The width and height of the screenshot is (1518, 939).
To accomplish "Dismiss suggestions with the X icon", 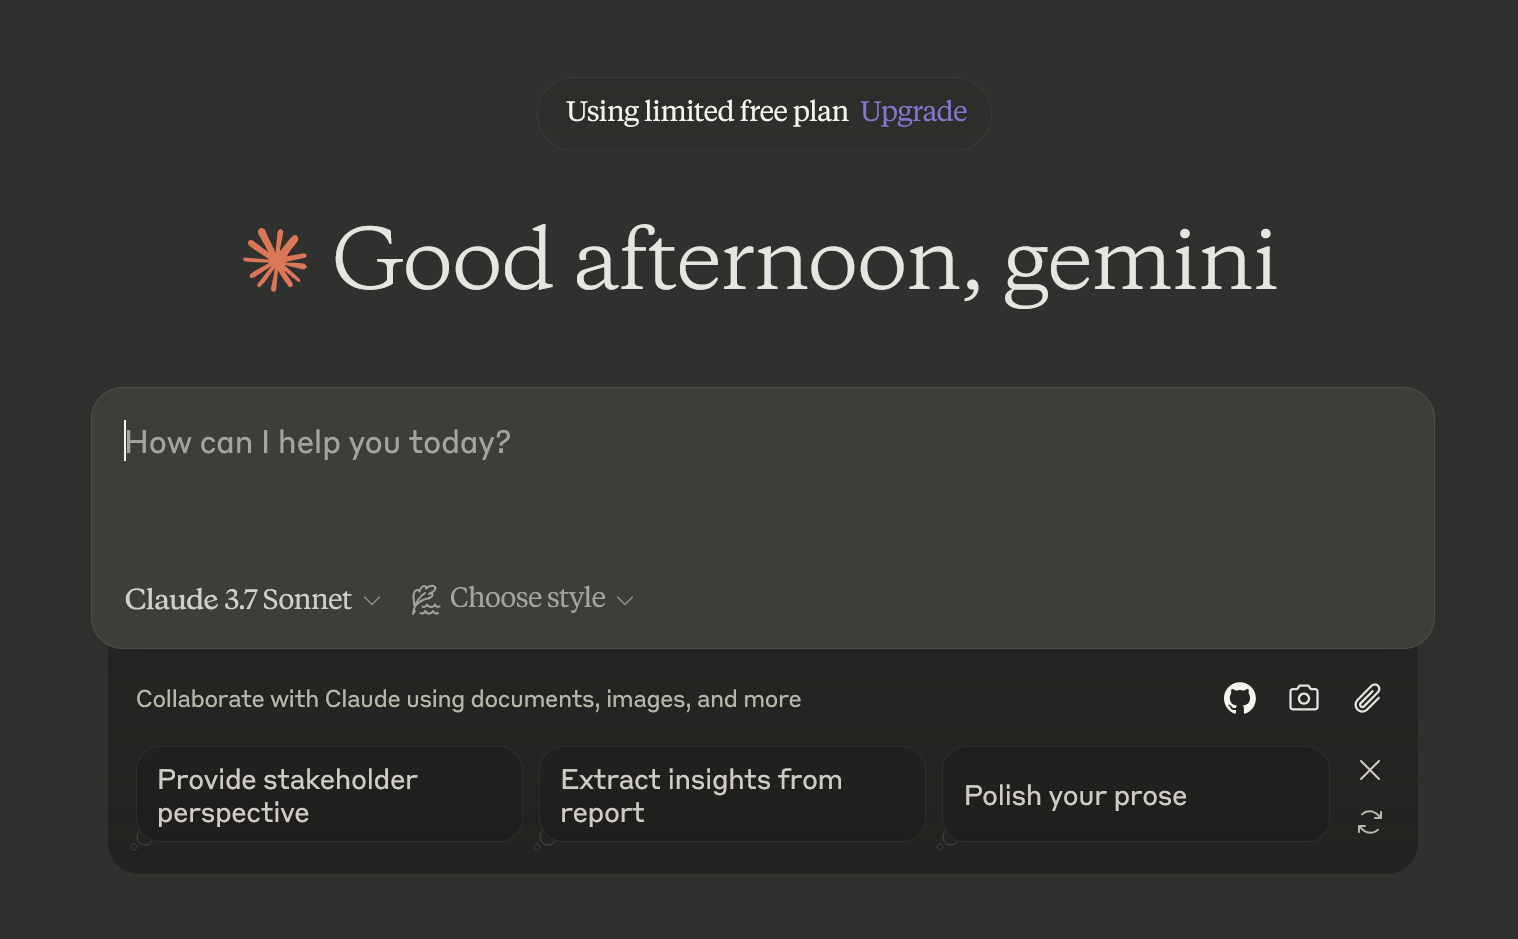I will pos(1370,770).
